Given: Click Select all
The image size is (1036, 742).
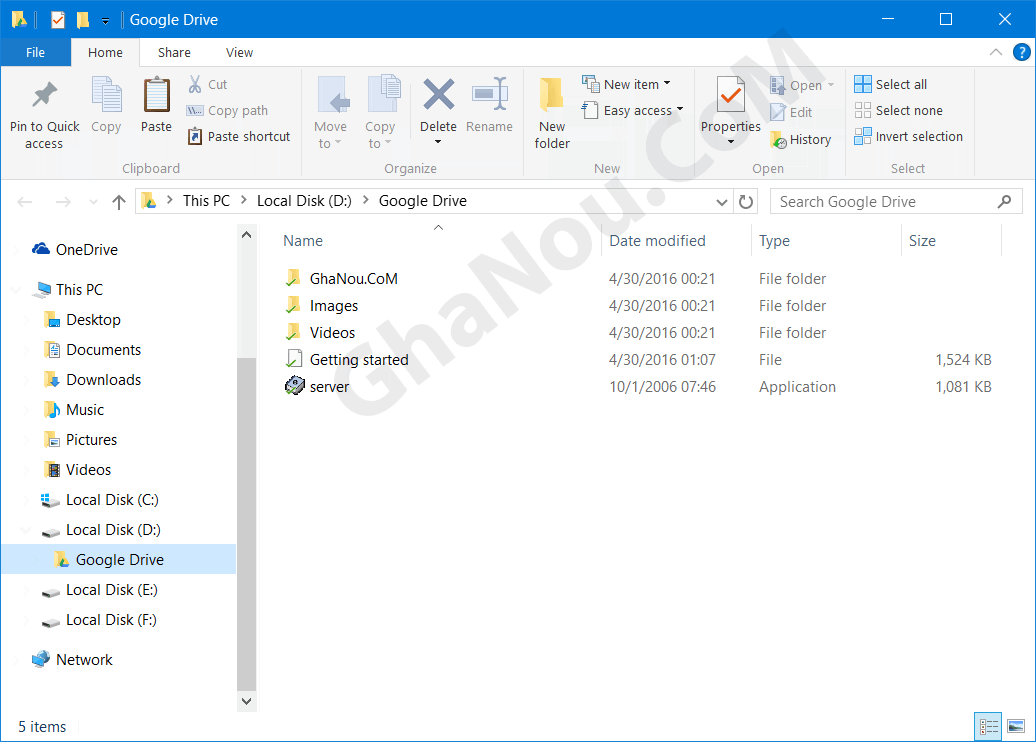Looking at the screenshot, I should pos(891,84).
